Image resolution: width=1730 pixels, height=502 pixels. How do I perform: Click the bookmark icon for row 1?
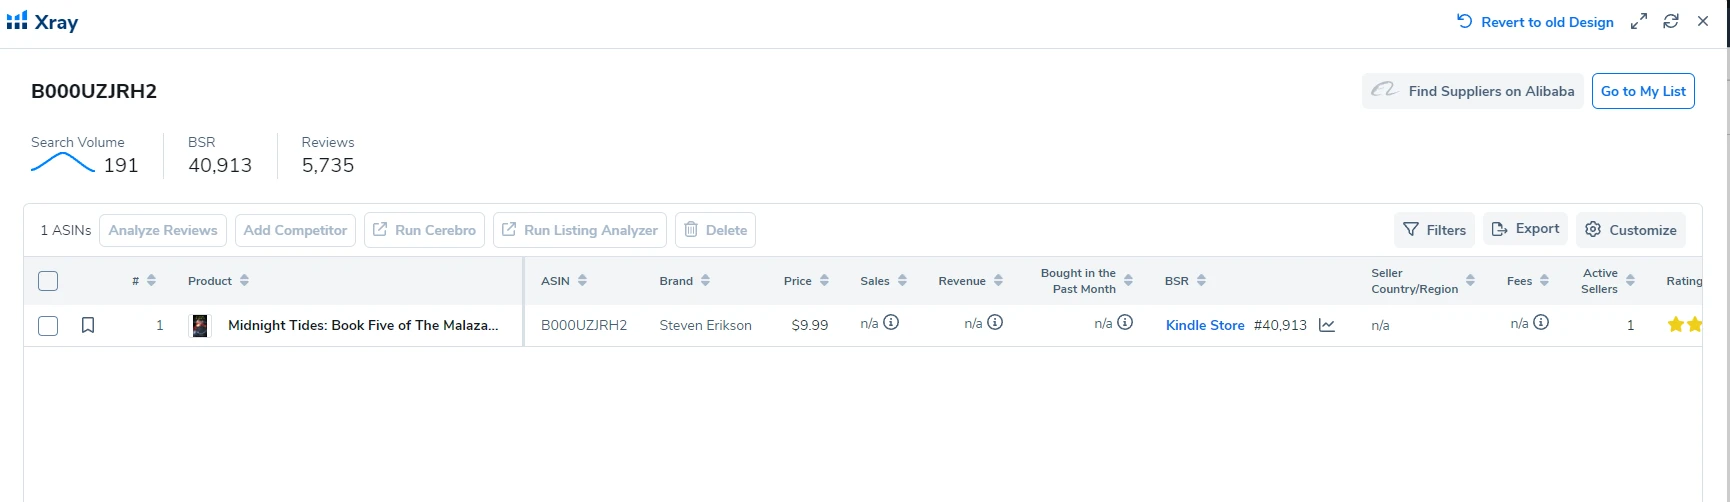pos(88,325)
